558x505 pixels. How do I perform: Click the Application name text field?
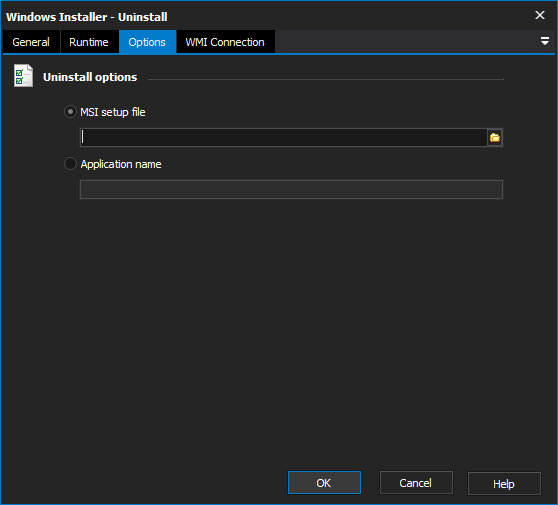(x=291, y=189)
